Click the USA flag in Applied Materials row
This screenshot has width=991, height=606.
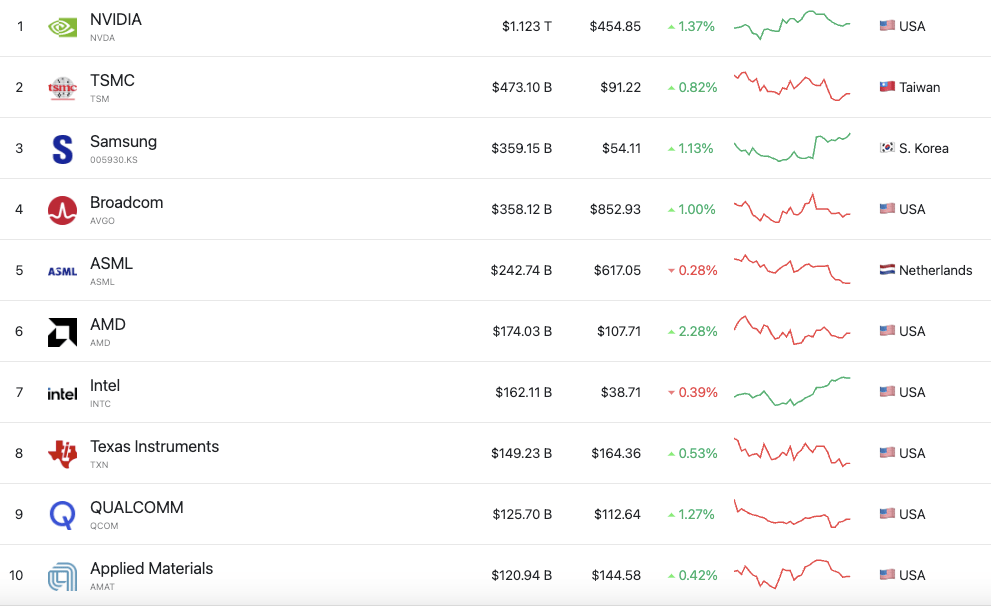click(887, 574)
